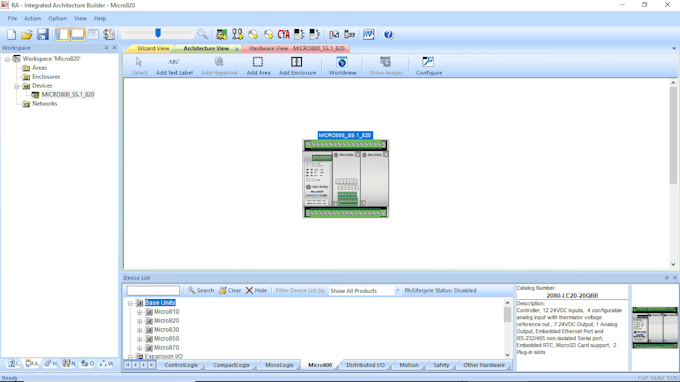This screenshot has height=382, width=680.
Task: Expand the Micro870 tree node
Action: click(x=140, y=348)
